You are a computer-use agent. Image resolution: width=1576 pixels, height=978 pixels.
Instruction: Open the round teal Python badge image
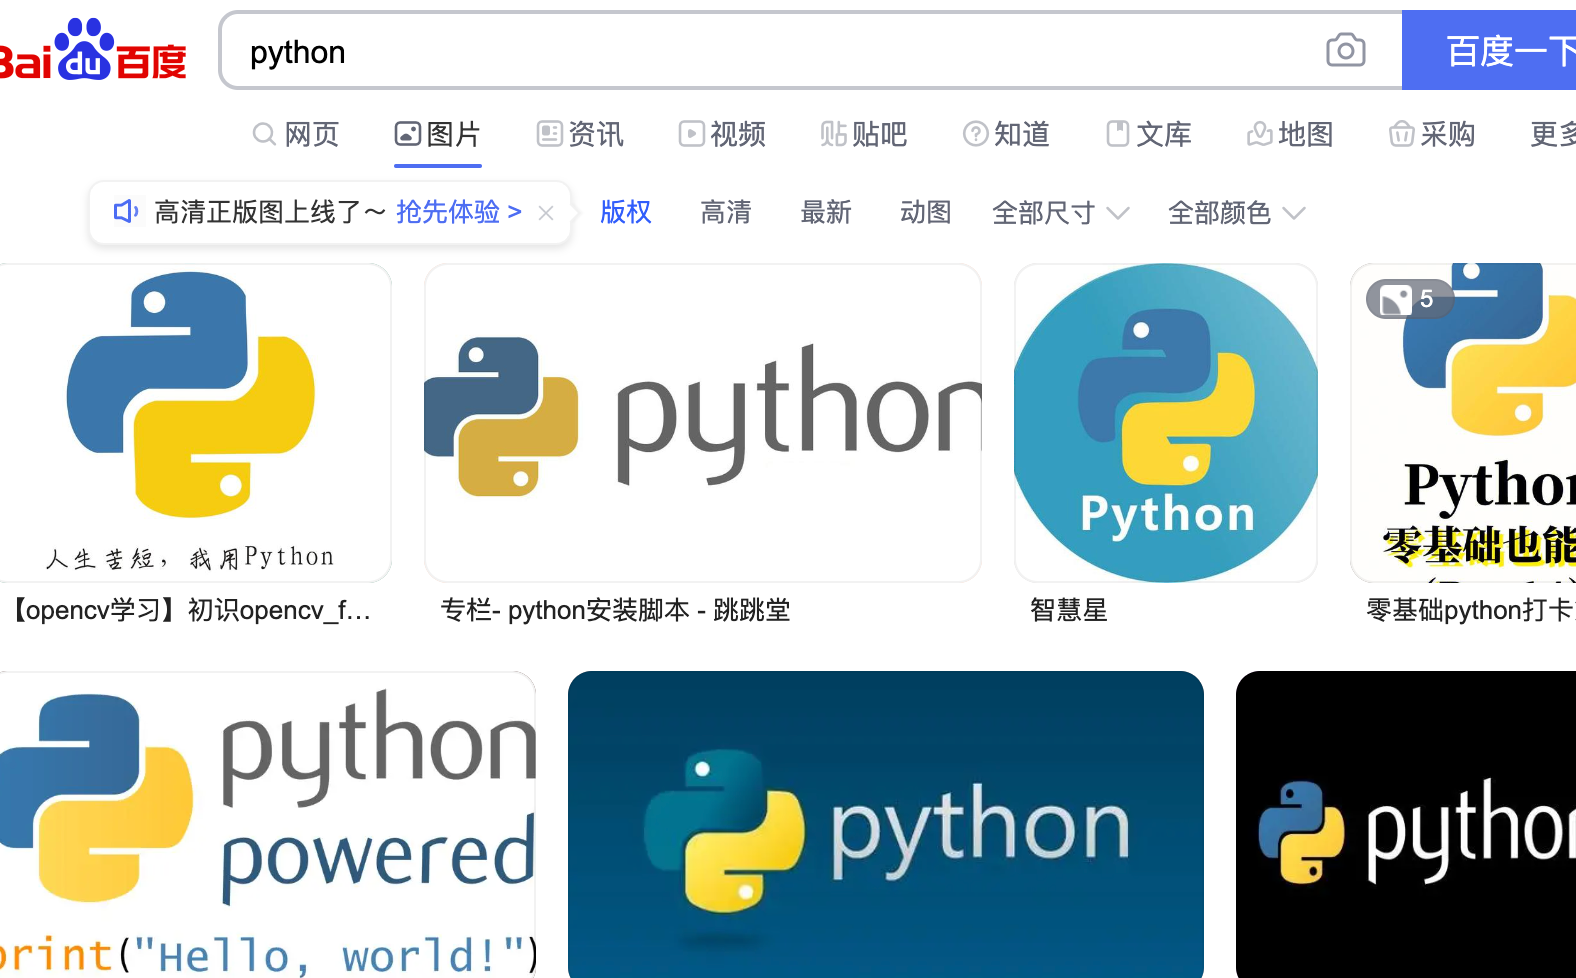click(1166, 422)
